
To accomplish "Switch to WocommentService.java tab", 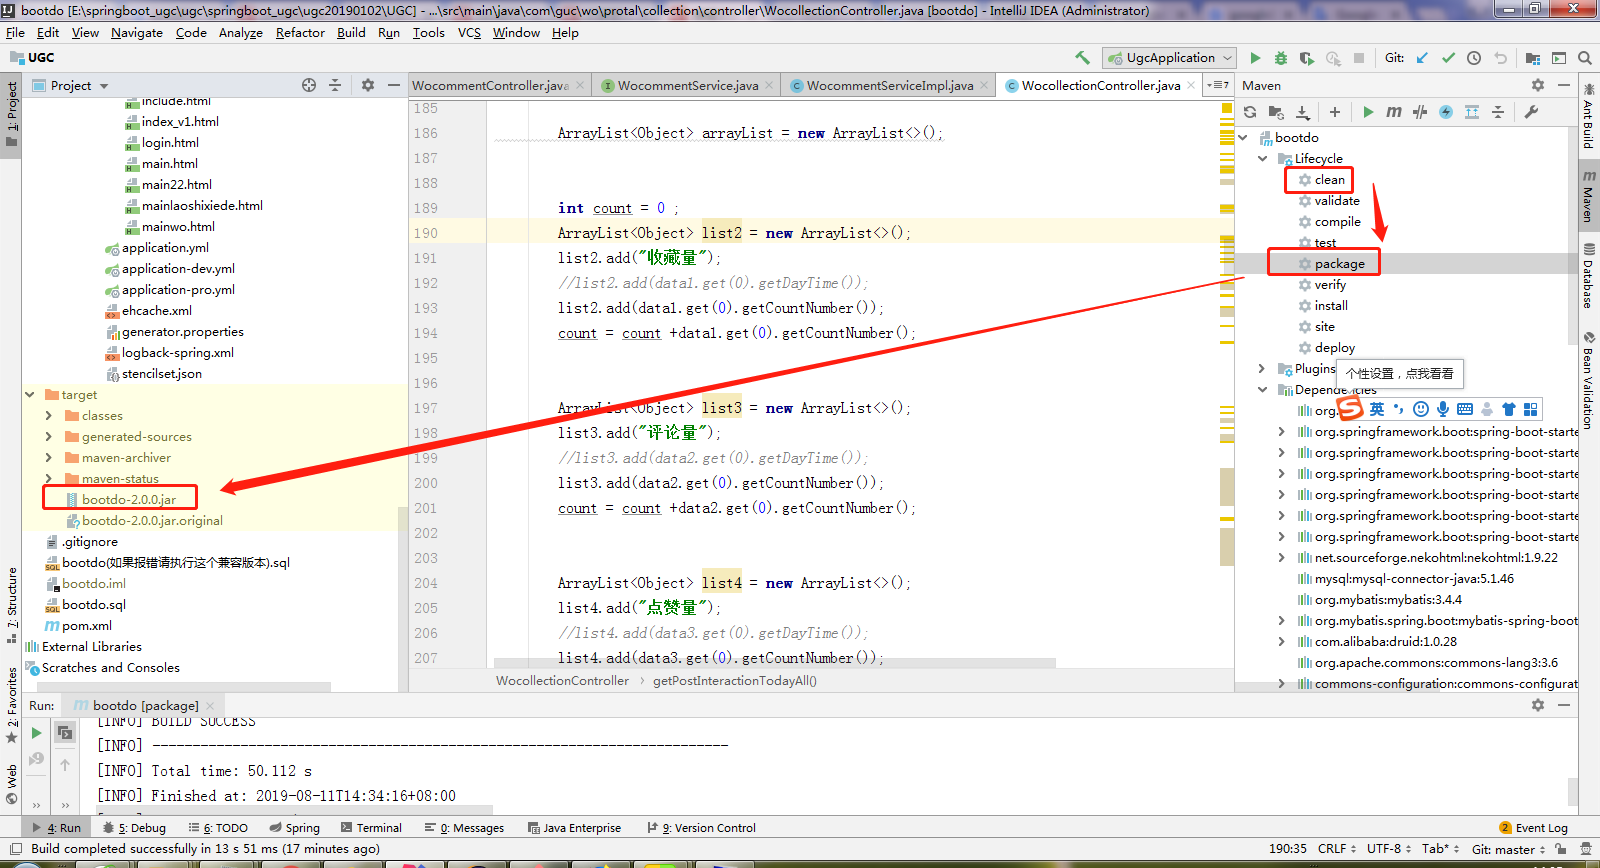I will 687,85.
